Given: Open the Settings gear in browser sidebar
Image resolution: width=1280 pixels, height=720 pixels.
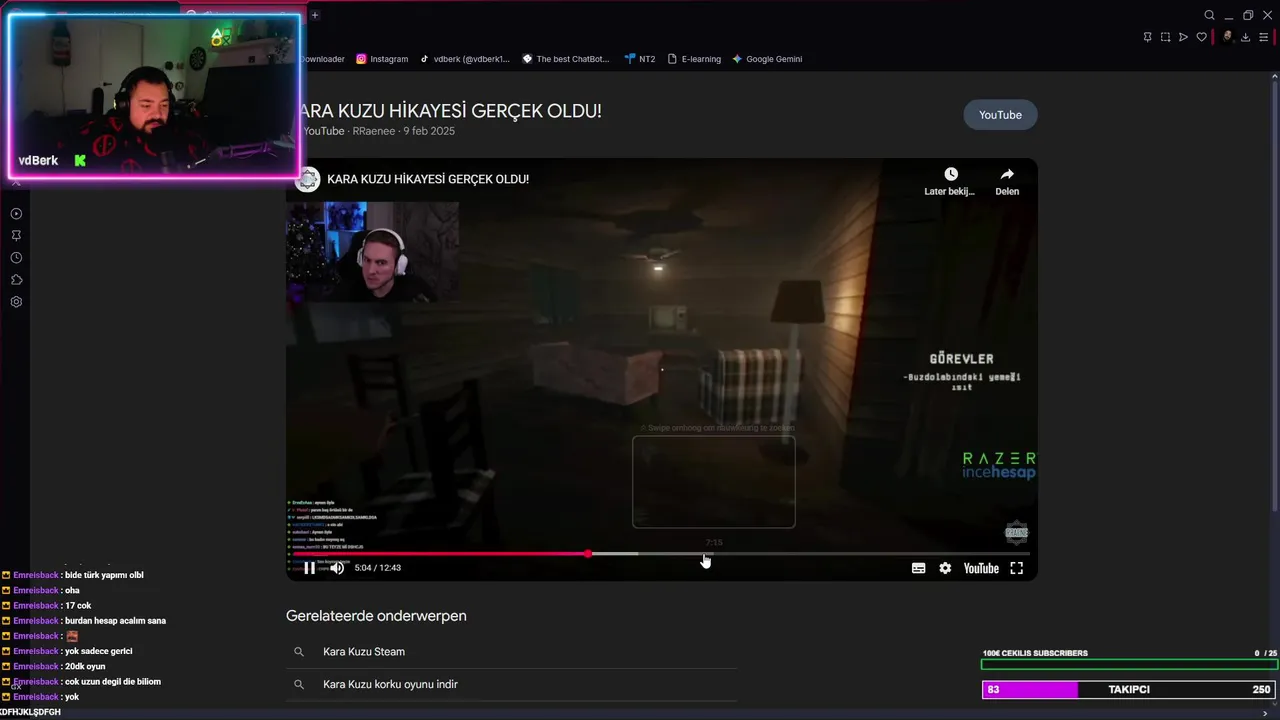Looking at the screenshot, I should pyautogui.click(x=16, y=302).
